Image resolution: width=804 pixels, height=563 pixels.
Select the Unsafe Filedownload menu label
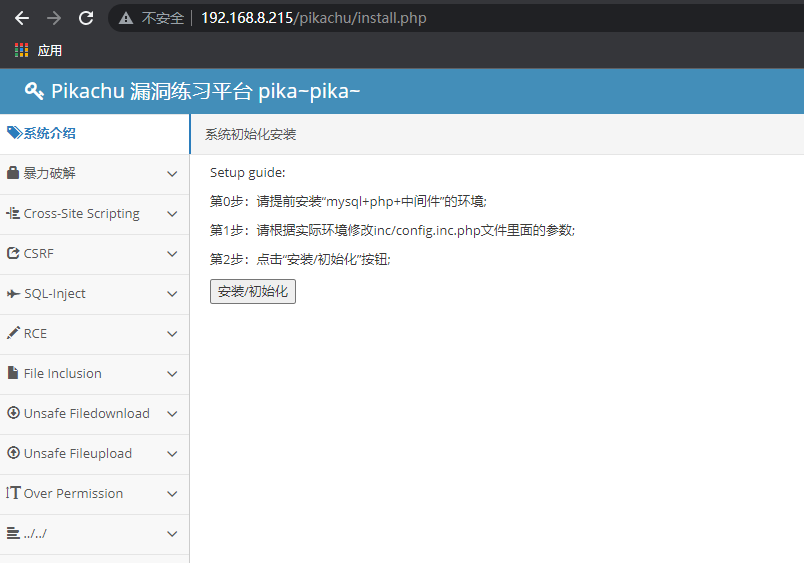[x=87, y=413]
